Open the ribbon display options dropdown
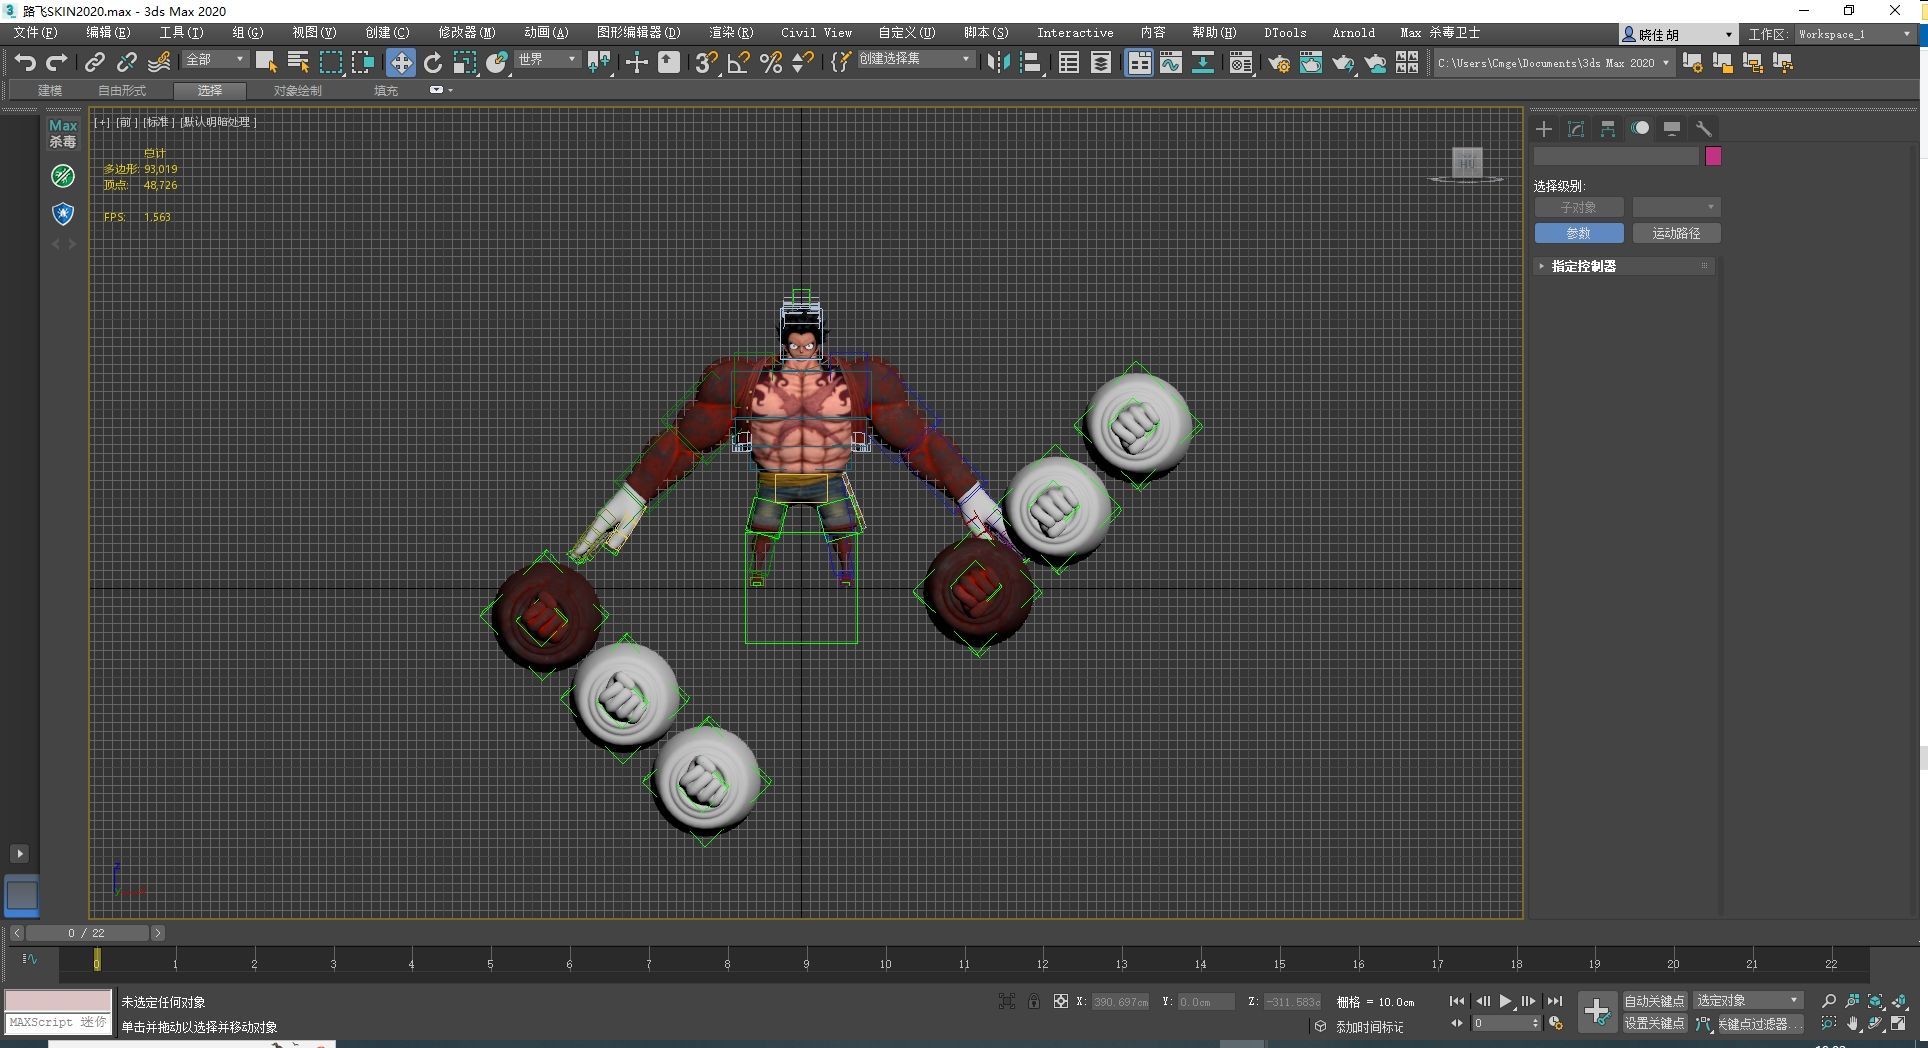 pyautogui.click(x=441, y=90)
